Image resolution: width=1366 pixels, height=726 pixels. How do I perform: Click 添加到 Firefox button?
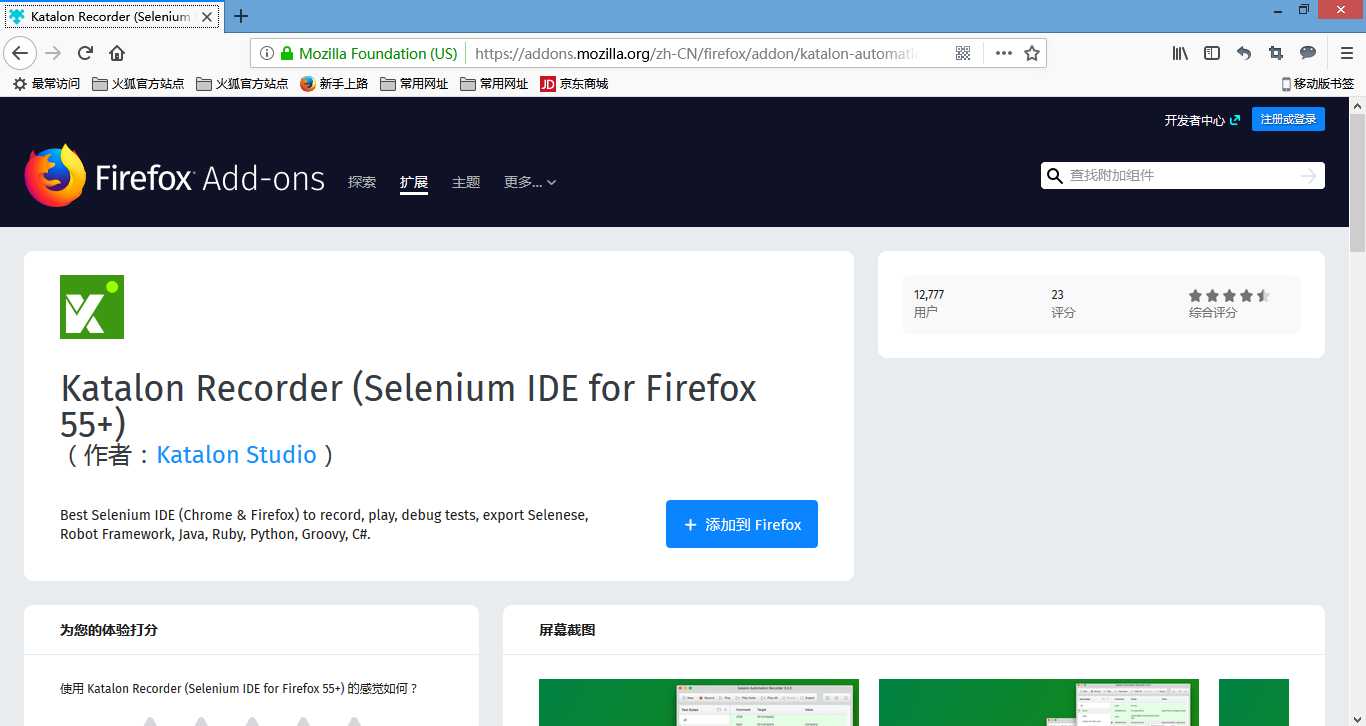tap(742, 524)
